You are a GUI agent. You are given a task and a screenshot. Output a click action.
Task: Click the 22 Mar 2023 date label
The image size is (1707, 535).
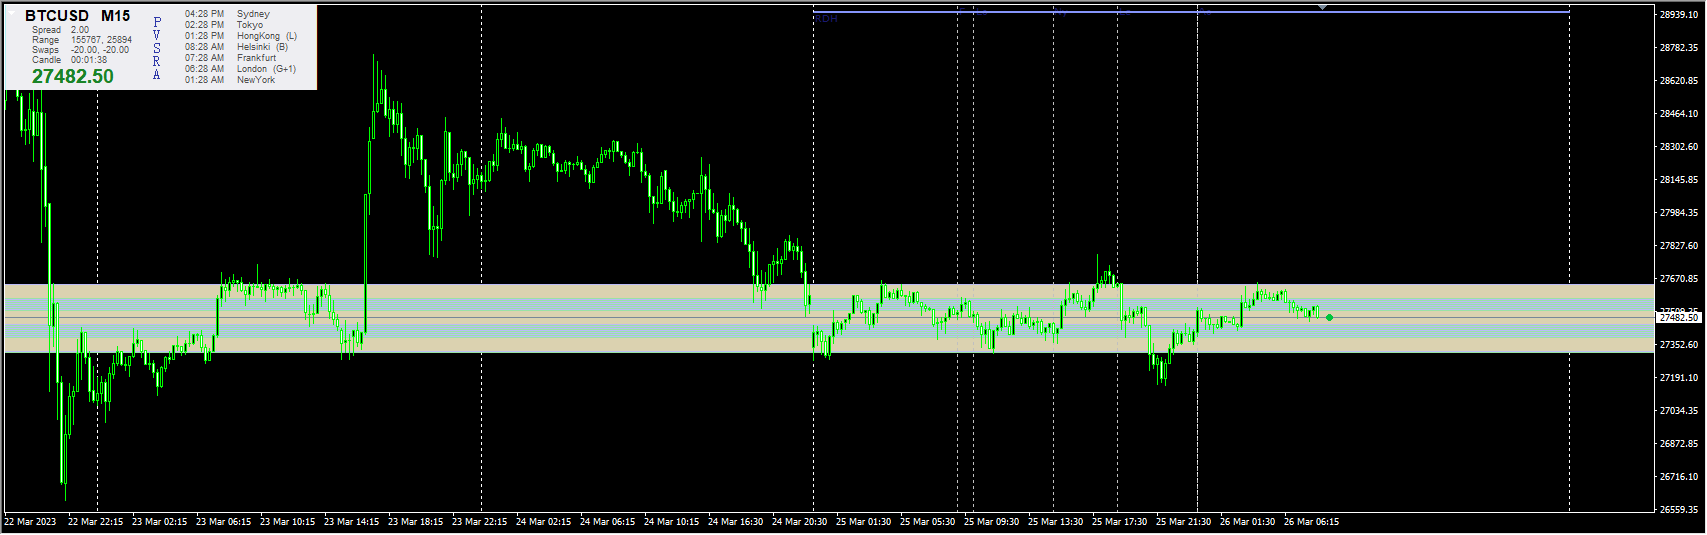point(31,522)
